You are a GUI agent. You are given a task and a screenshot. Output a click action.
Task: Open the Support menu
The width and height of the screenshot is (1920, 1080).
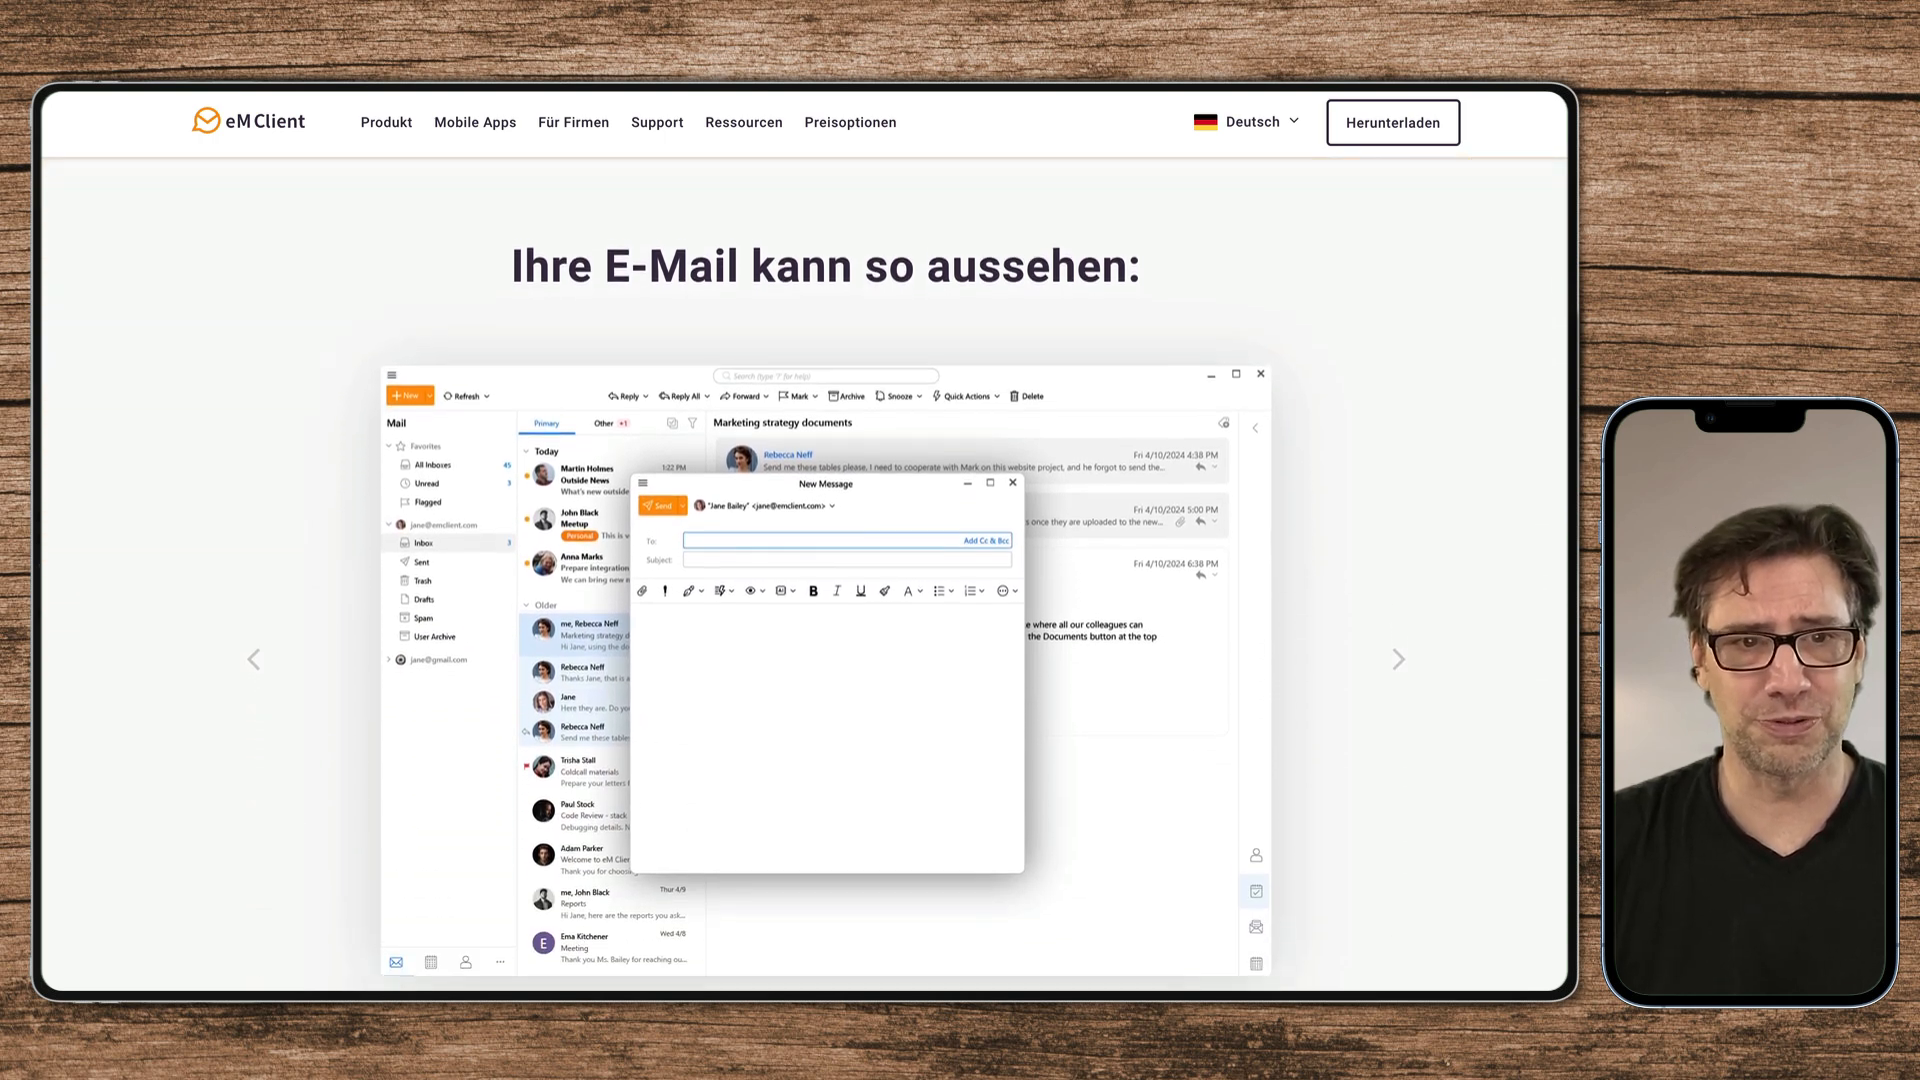click(x=657, y=122)
